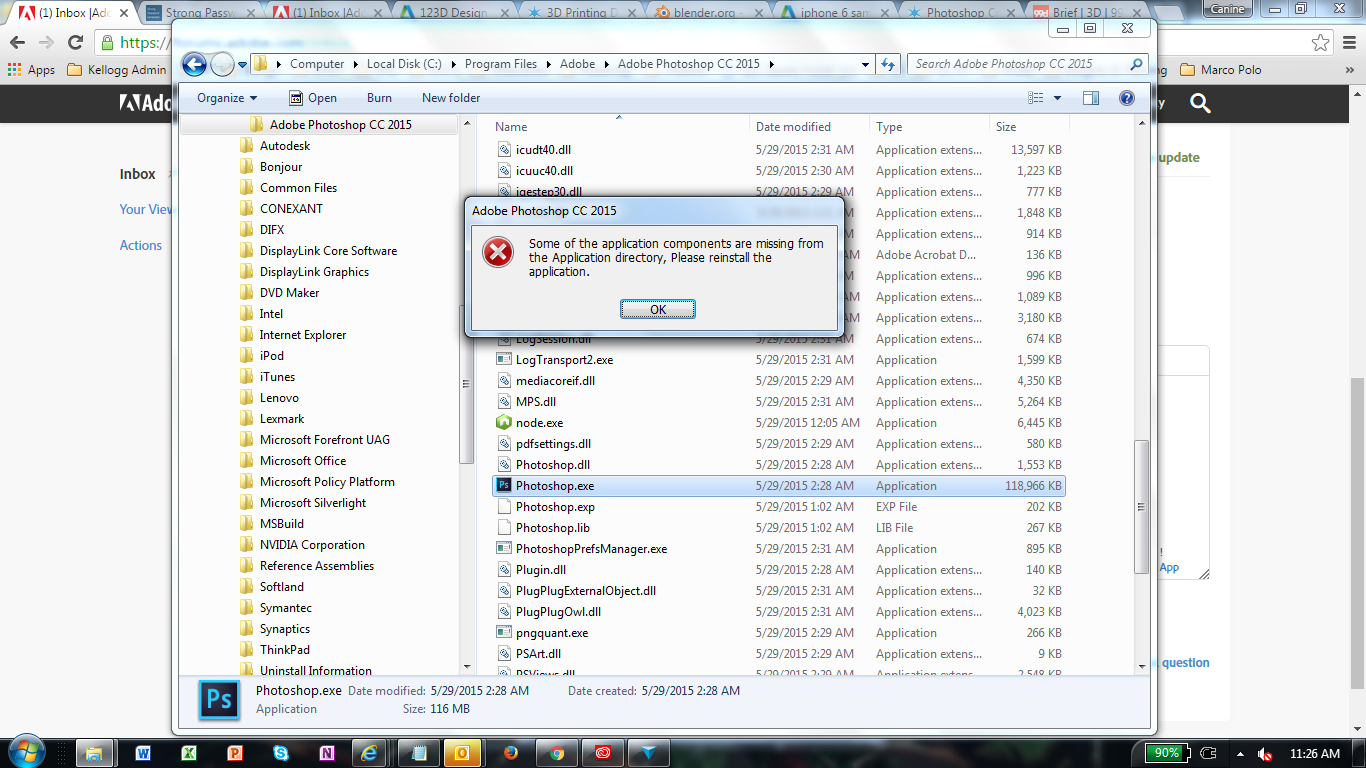Open PowerPoint from the taskbar

(x=235, y=753)
